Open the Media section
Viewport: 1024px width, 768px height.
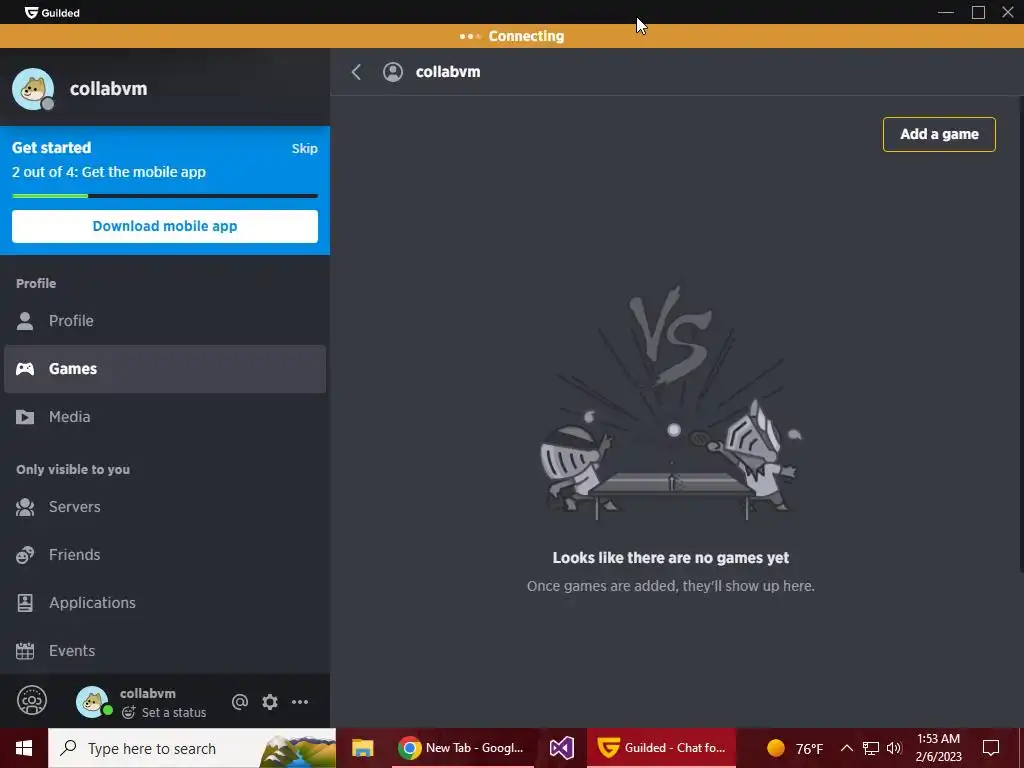[165, 417]
